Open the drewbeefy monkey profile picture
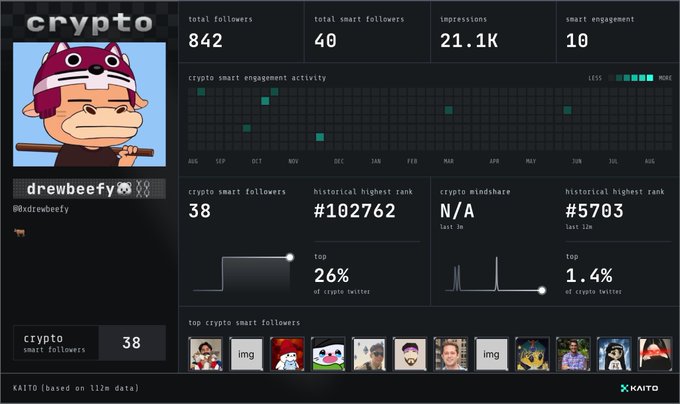 (89, 104)
